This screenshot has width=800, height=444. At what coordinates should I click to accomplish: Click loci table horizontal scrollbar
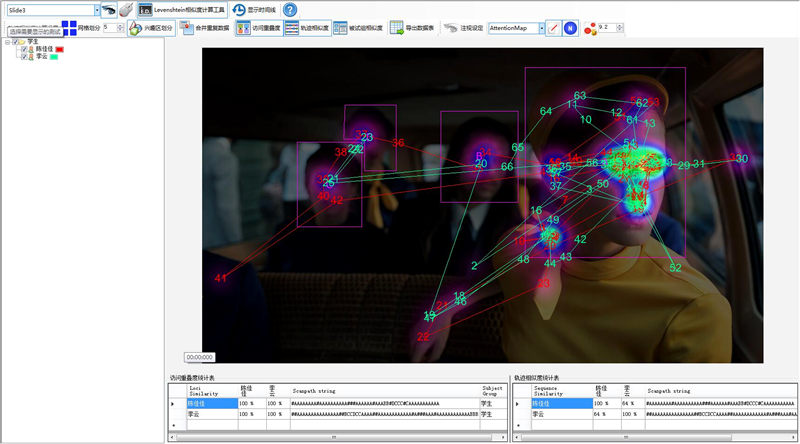334,437
